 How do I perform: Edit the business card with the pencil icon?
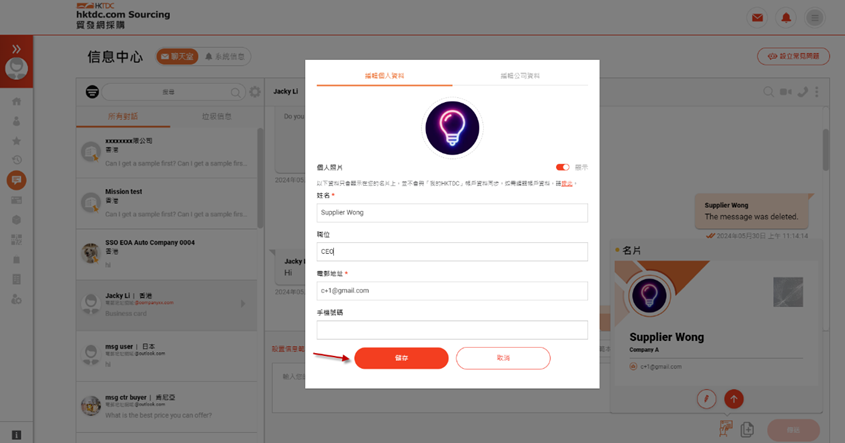point(707,399)
